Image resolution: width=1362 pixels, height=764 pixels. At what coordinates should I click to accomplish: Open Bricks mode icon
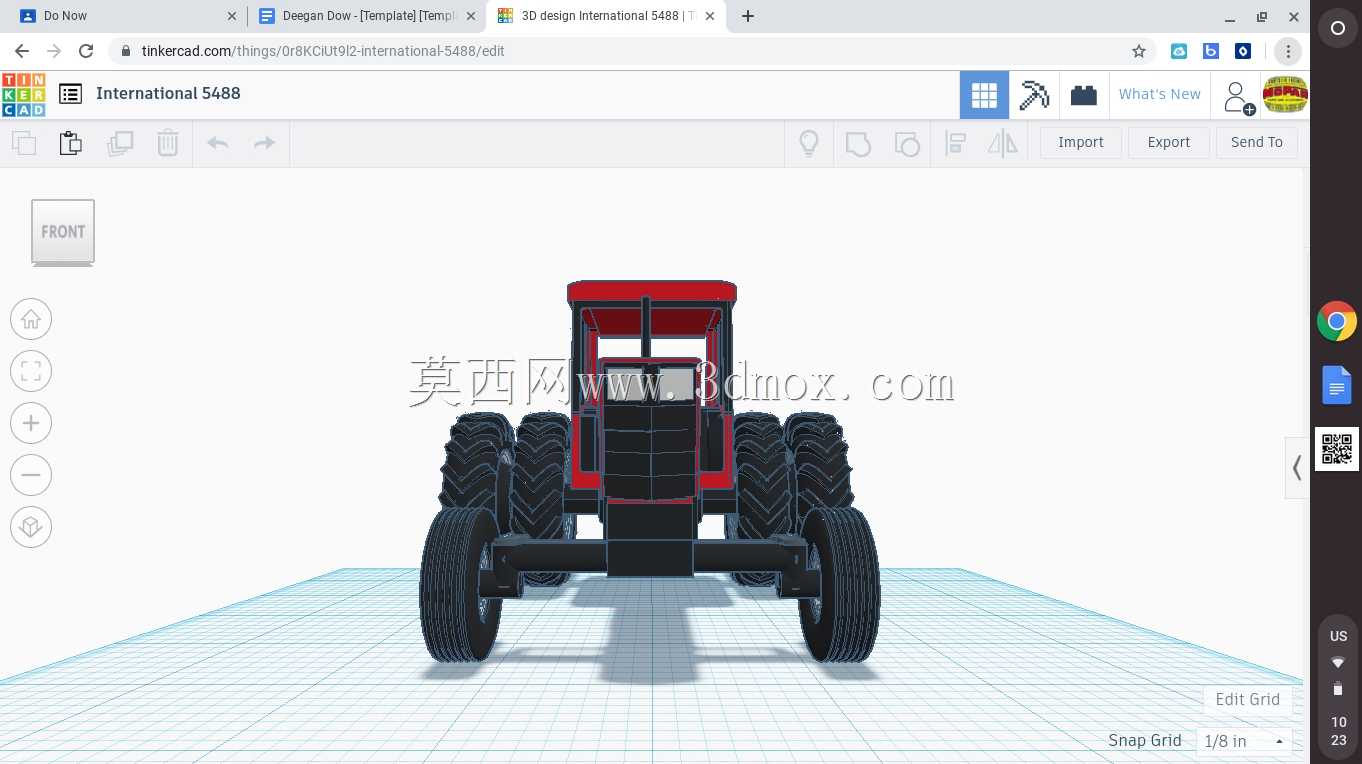coord(1084,95)
